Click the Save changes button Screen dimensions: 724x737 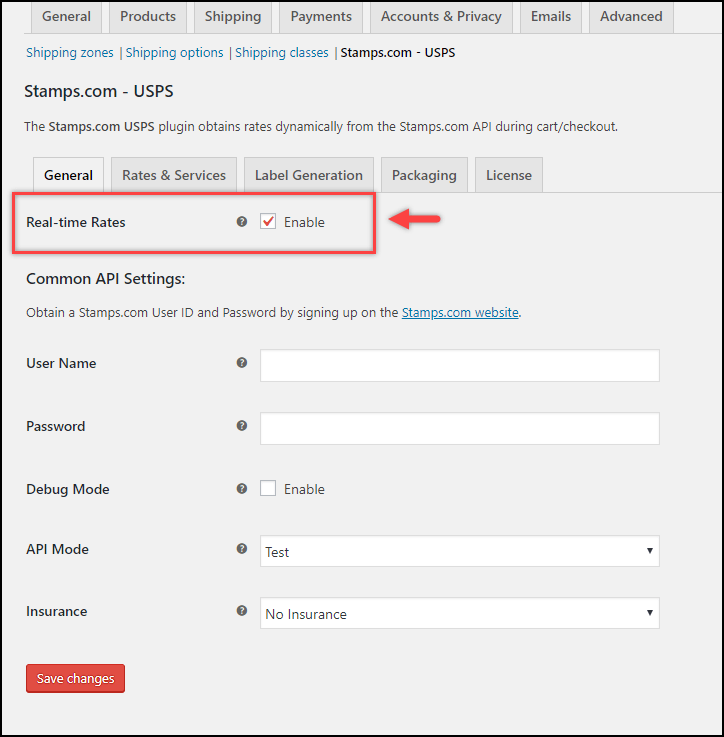point(75,678)
